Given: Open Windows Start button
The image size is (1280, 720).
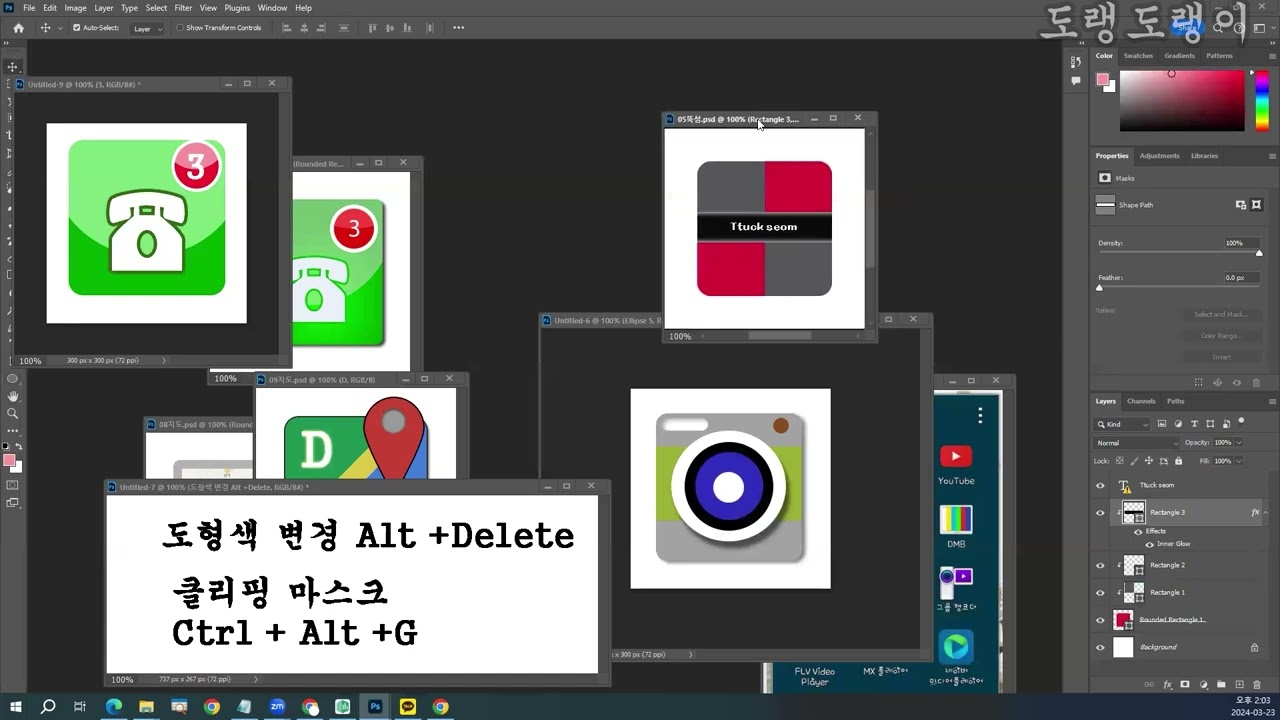Looking at the screenshot, I should (16, 707).
